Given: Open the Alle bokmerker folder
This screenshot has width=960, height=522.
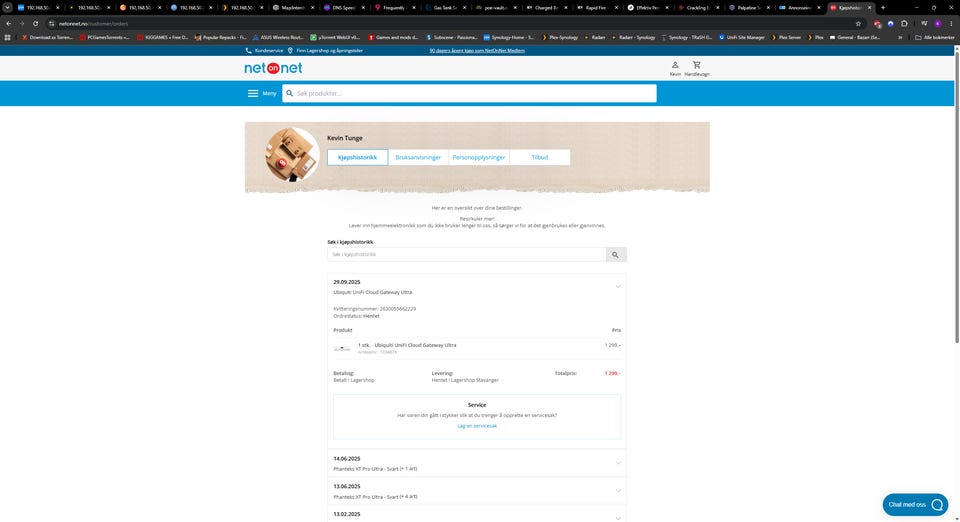Looking at the screenshot, I should [x=934, y=37].
